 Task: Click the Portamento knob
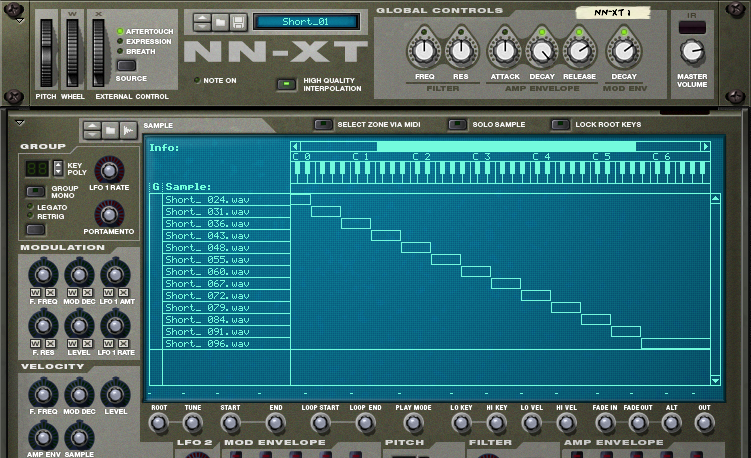point(110,213)
